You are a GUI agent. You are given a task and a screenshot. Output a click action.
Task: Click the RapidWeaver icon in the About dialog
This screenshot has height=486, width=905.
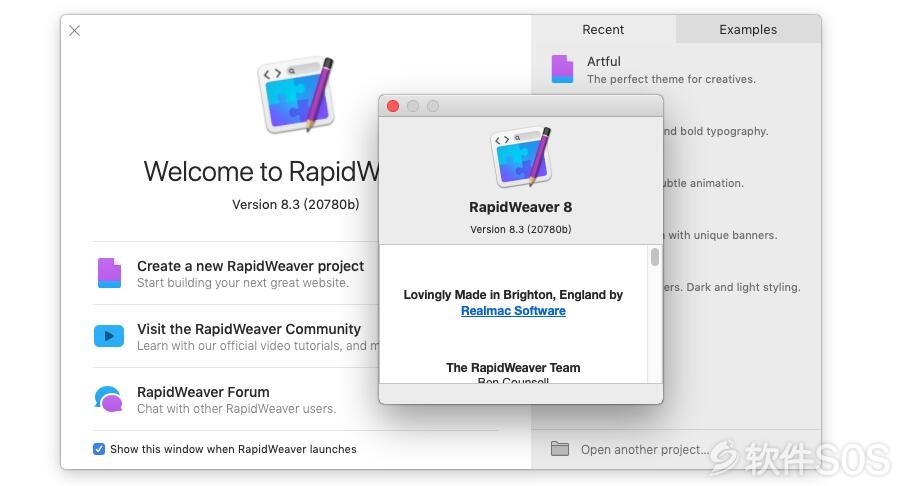click(521, 156)
